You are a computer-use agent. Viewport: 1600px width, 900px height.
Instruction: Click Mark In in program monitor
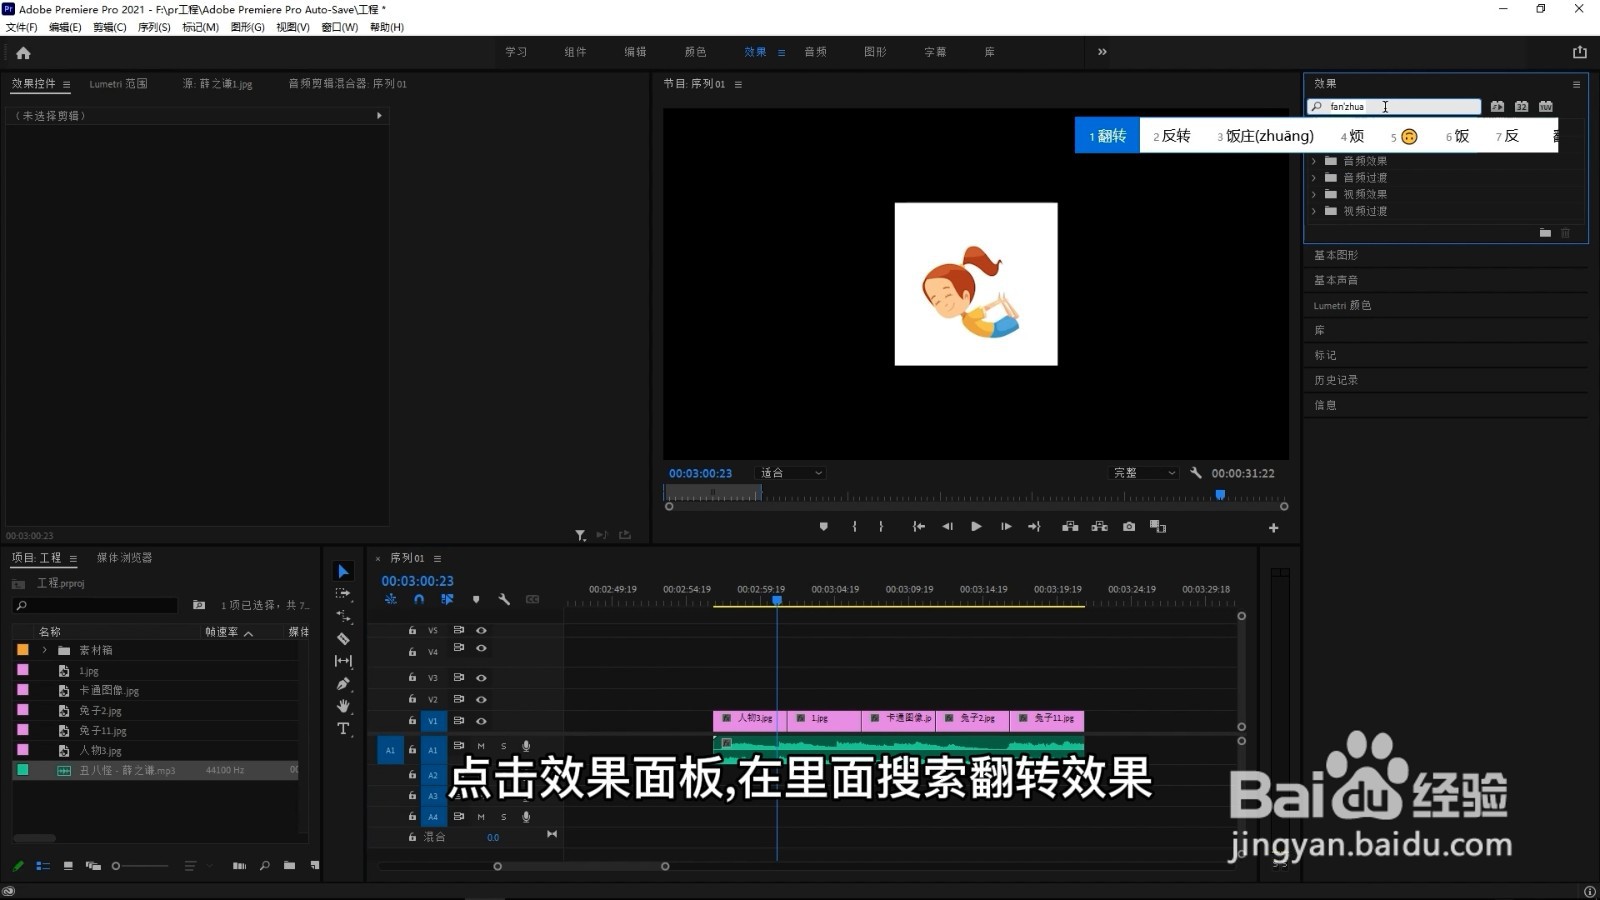click(854, 527)
